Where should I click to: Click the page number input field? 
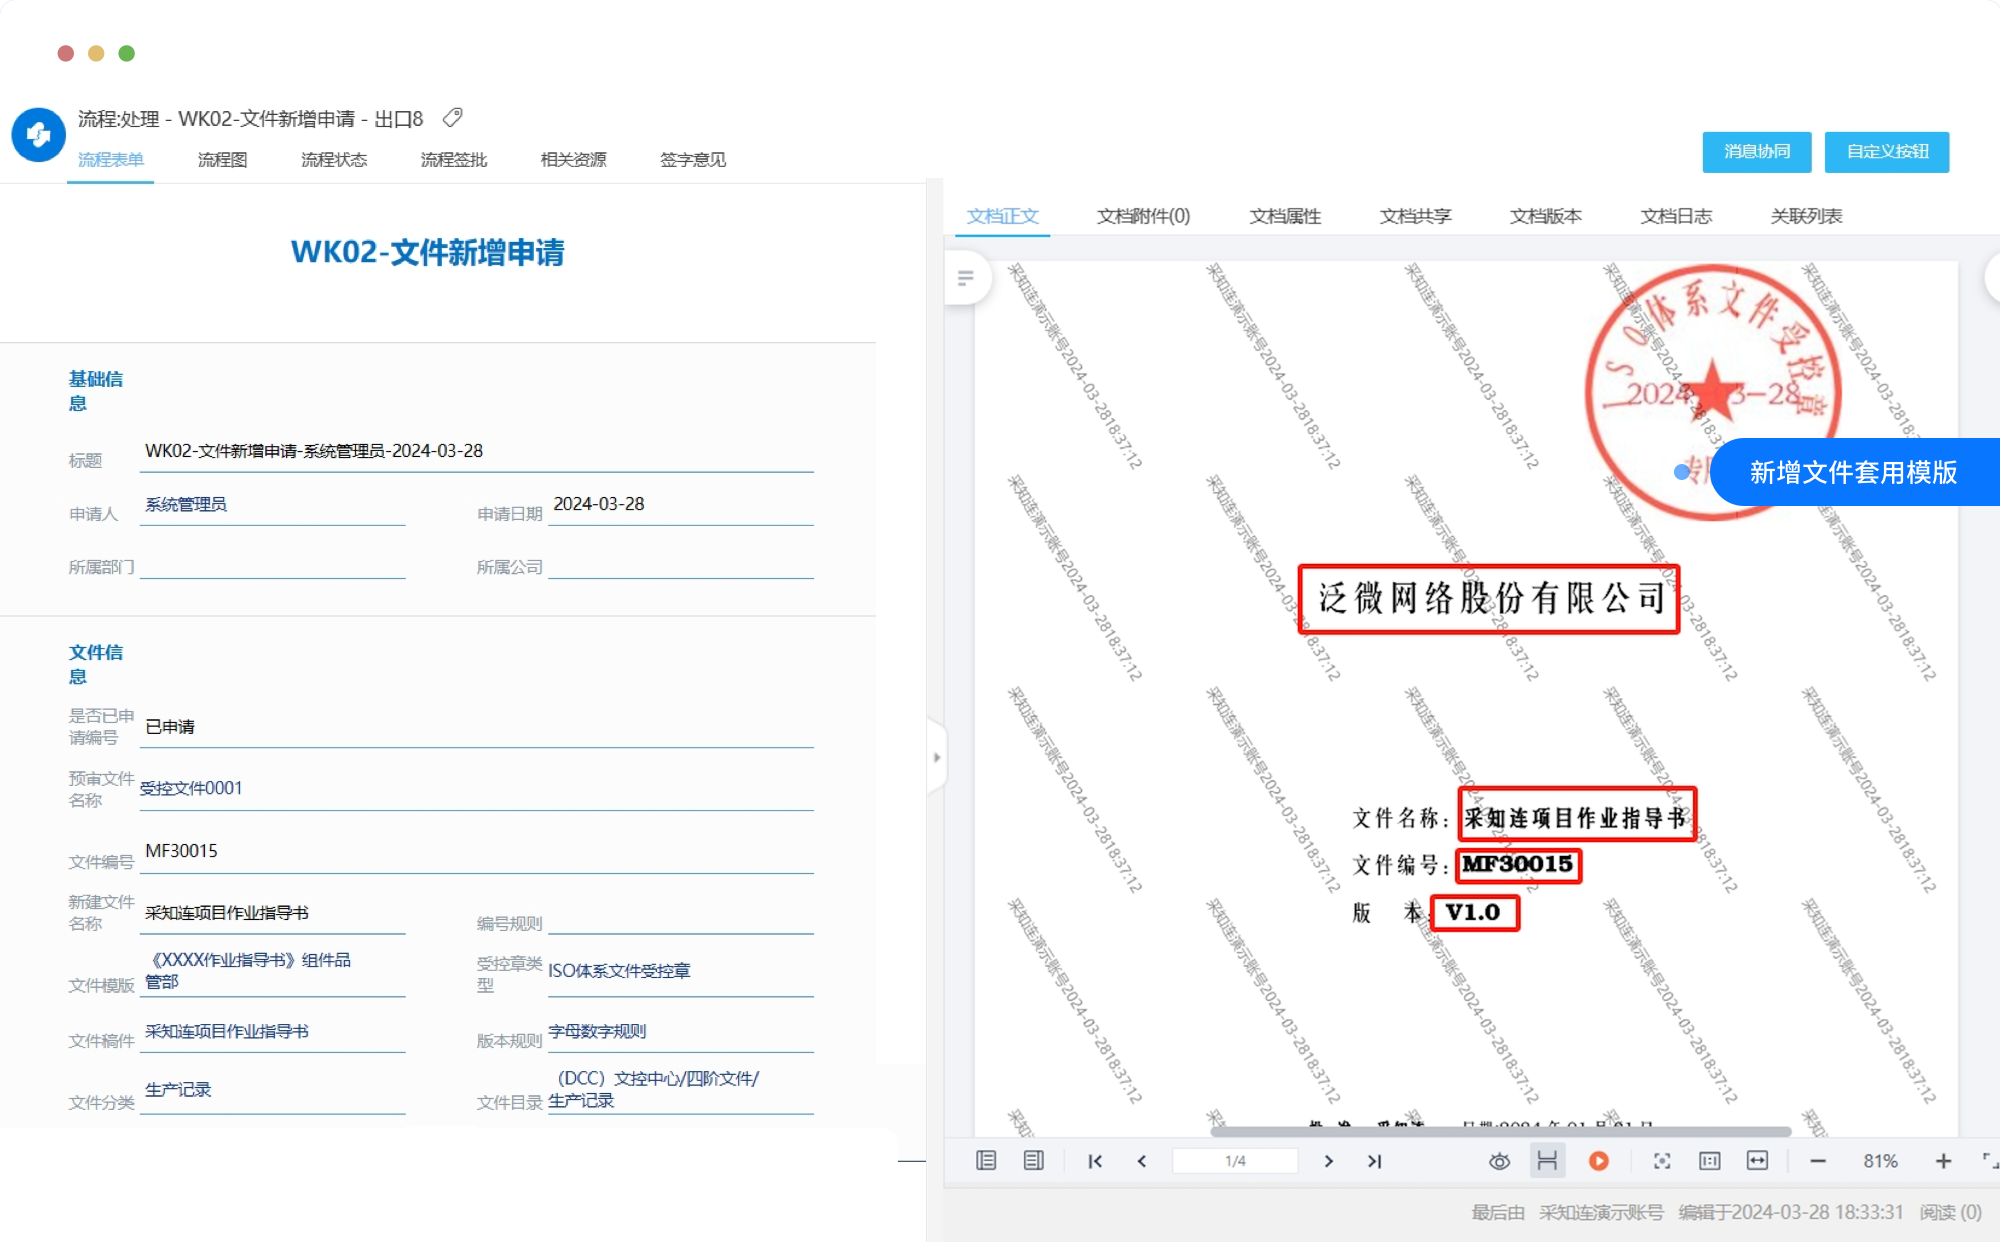1235,1161
